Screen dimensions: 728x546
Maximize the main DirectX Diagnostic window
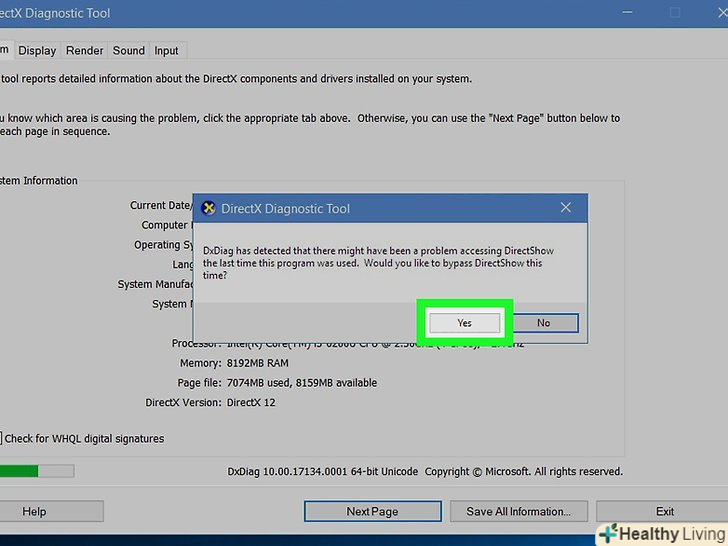675,12
